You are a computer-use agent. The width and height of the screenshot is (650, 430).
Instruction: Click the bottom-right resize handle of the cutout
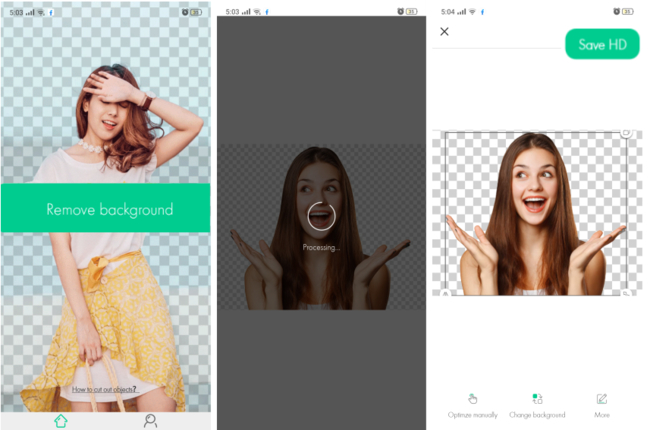626,293
